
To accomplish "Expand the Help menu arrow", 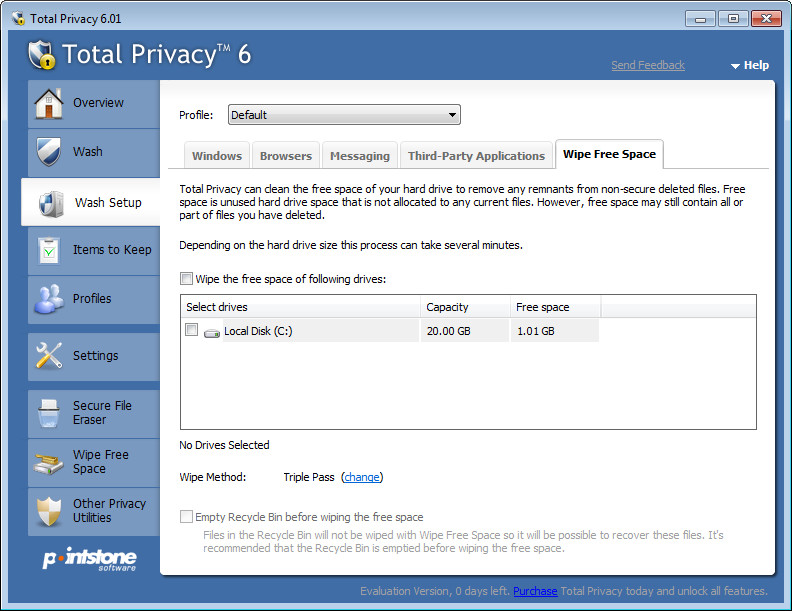I will [x=735, y=66].
